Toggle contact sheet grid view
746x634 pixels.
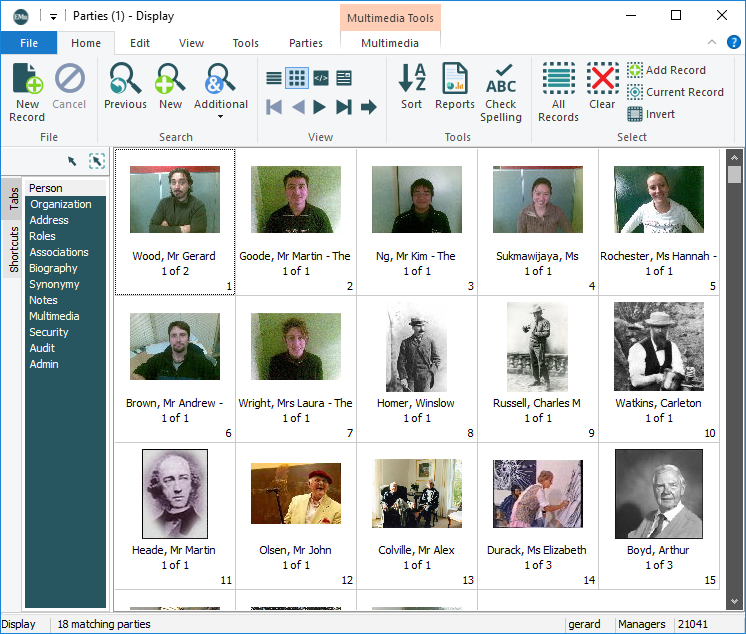click(297, 78)
